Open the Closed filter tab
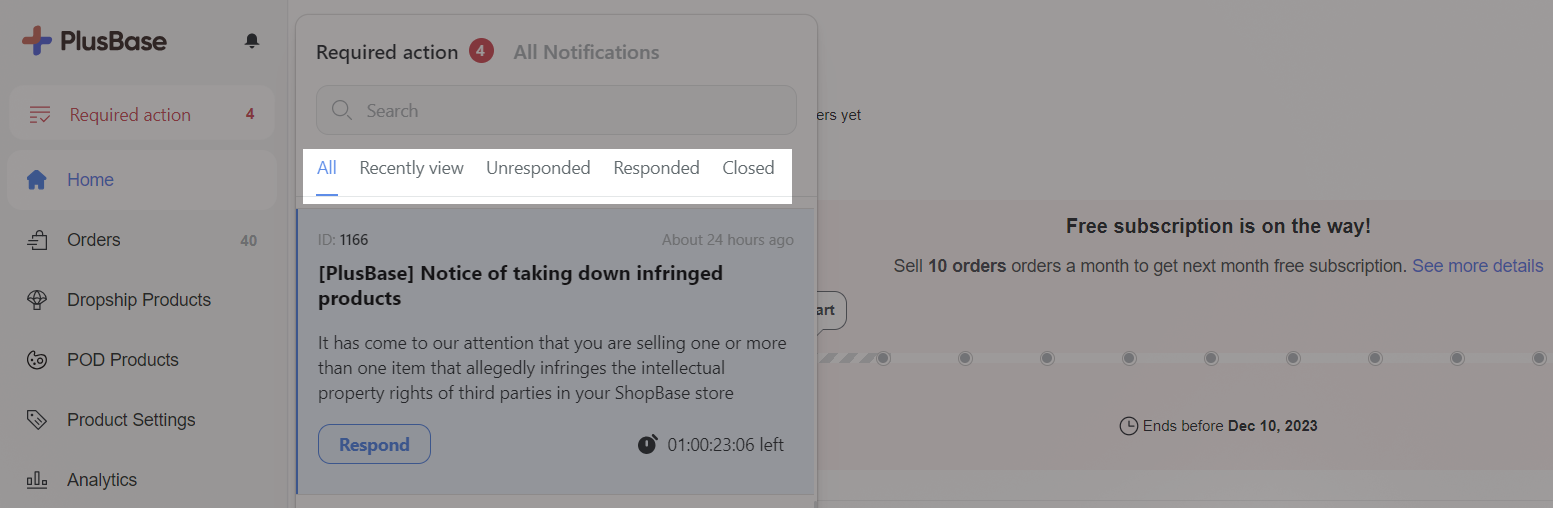The height and width of the screenshot is (508, 1553). click(x=748, y=168)
